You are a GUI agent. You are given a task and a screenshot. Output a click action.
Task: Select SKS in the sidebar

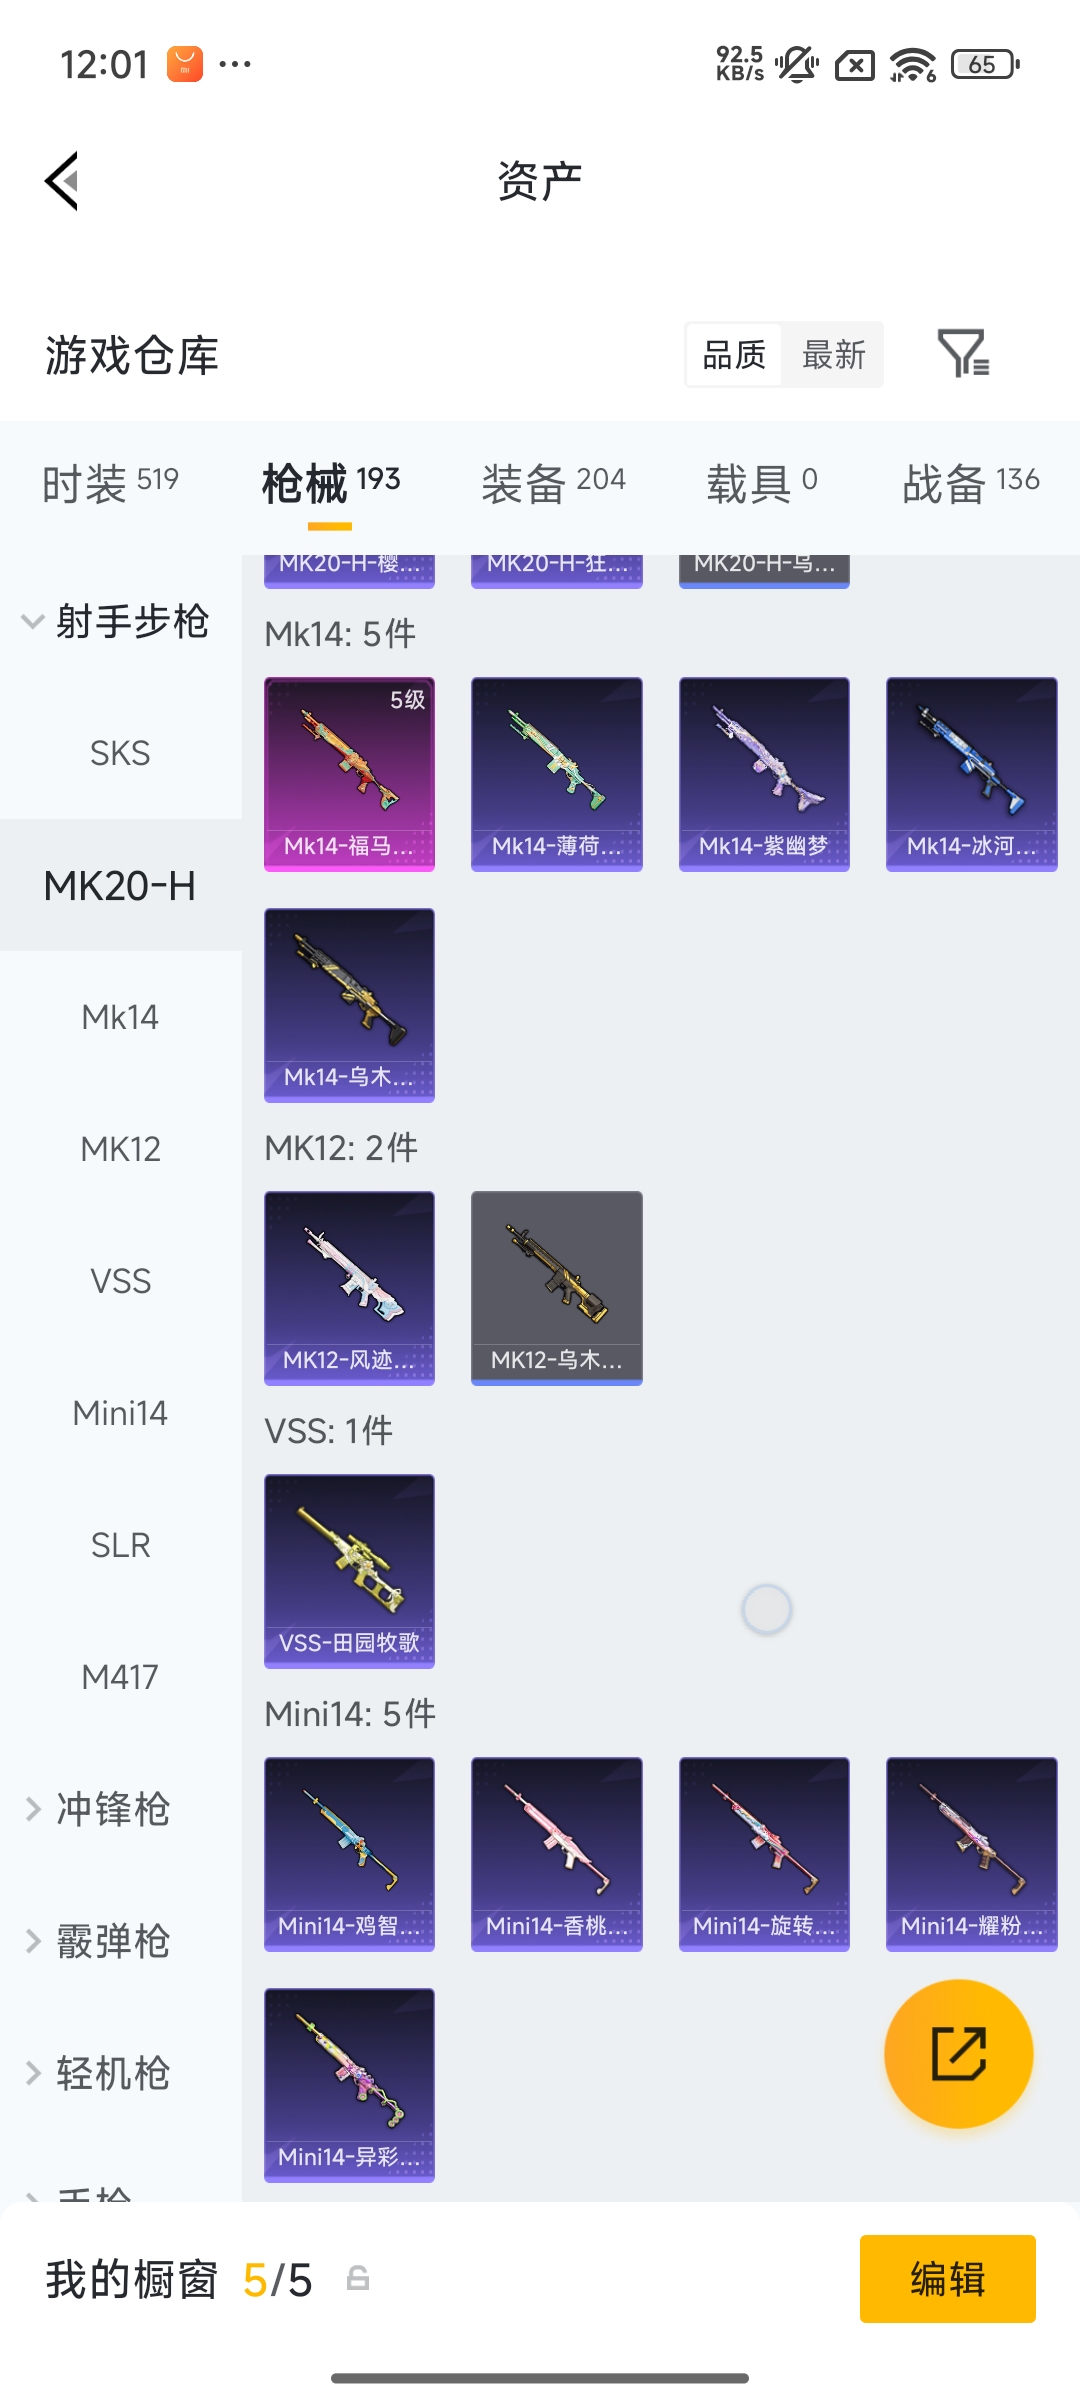point(120,753)
